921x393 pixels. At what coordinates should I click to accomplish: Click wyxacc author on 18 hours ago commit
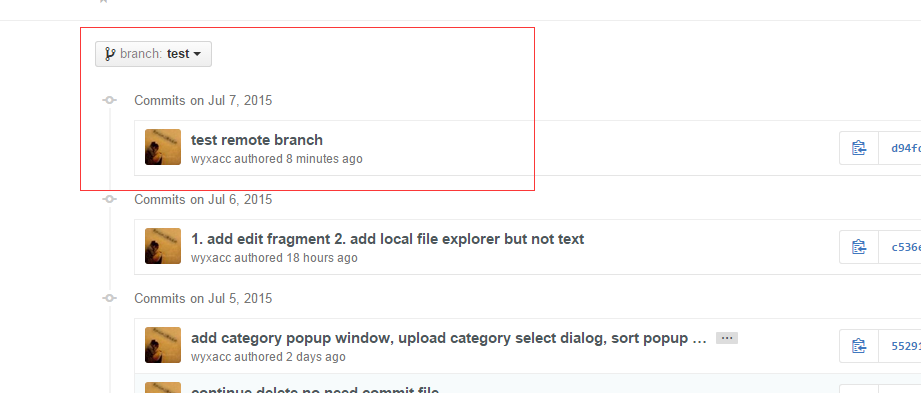[x=211, y=258]
